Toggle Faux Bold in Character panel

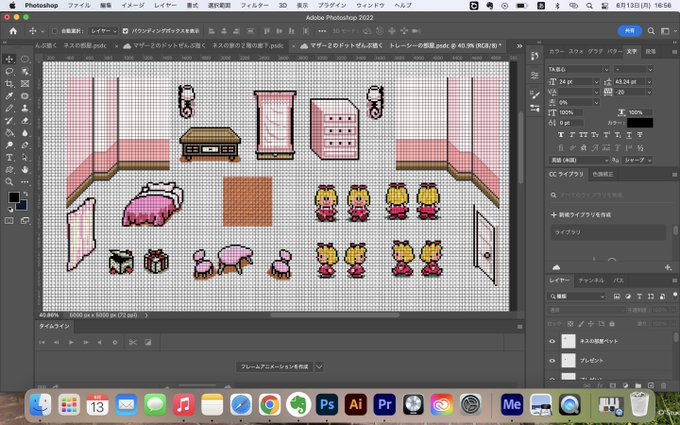click(x=560, y=135)
